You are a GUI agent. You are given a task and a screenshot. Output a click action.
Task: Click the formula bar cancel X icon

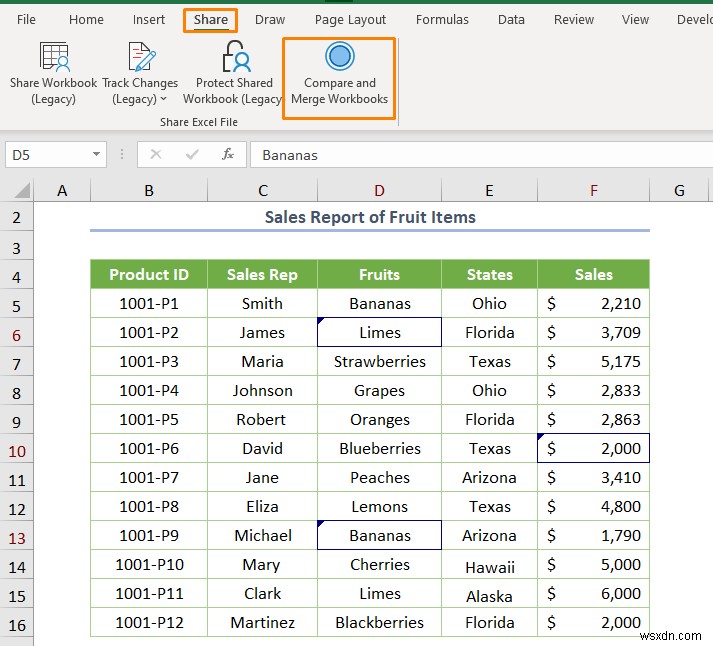coord(156,154)
